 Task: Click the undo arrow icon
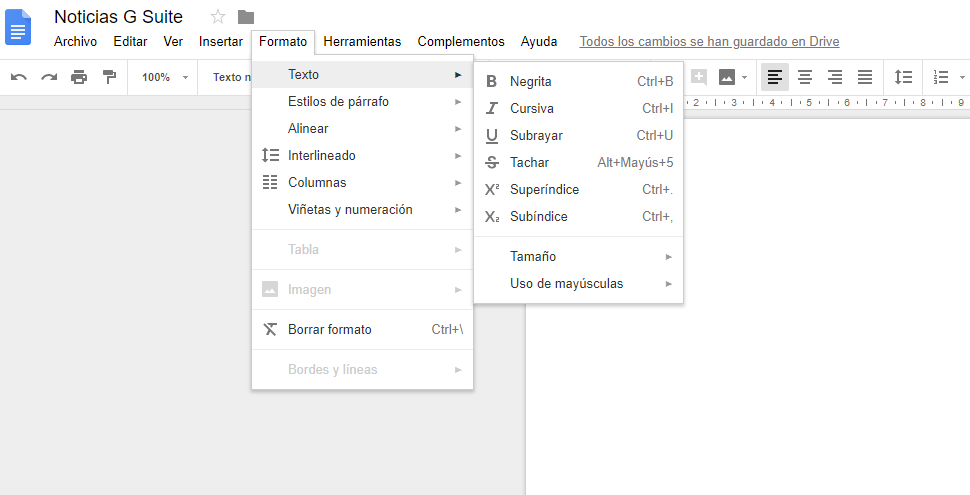(x=19, y=77)
